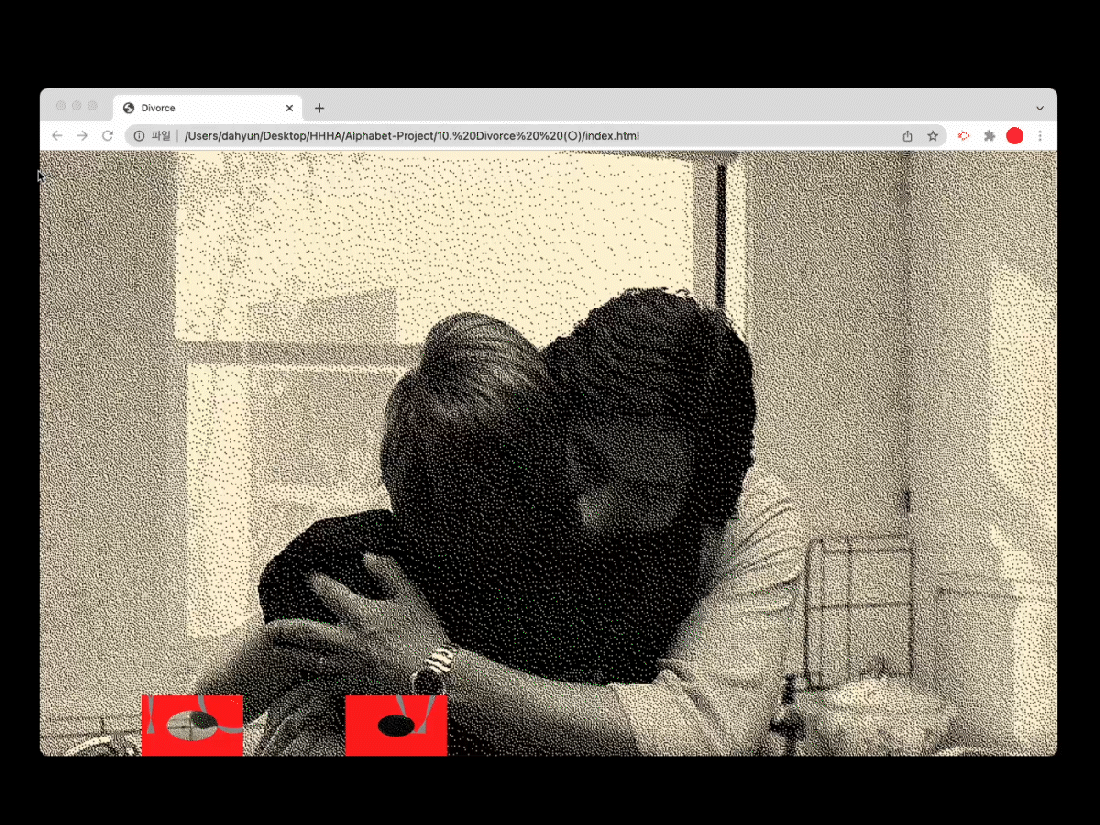Reload the Divorce page
The width and height of the screenshot is (1100, 825).
[107, 136]
